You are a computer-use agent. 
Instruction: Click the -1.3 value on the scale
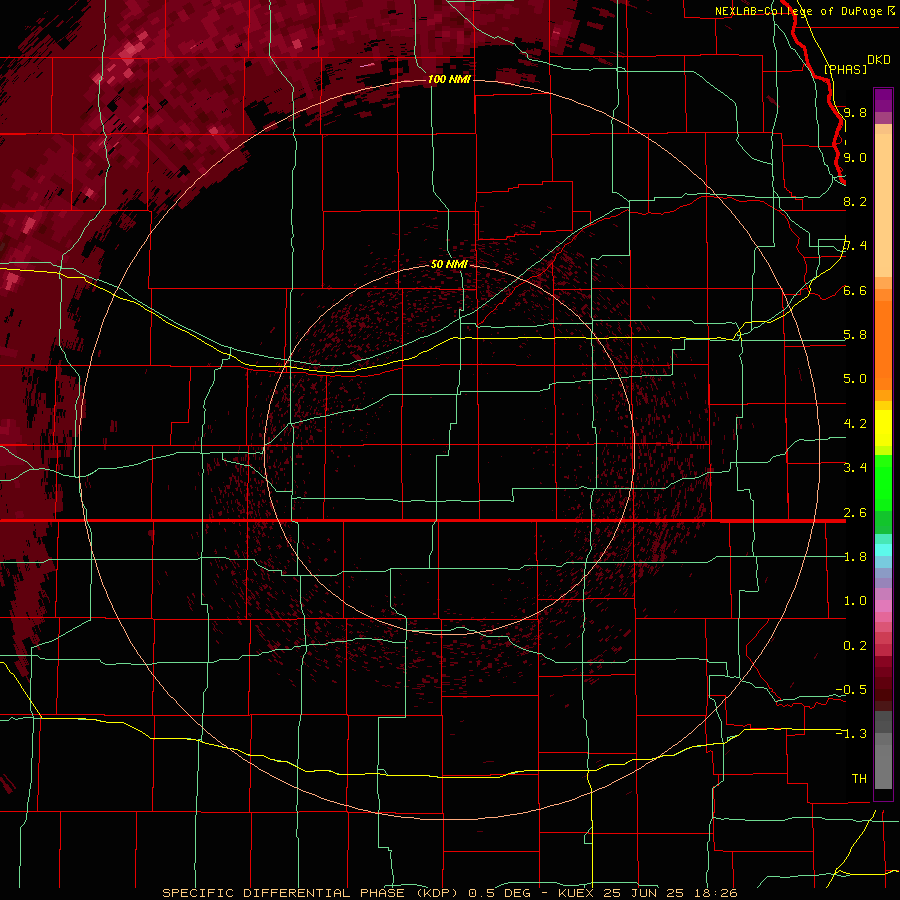click(851, 734)
